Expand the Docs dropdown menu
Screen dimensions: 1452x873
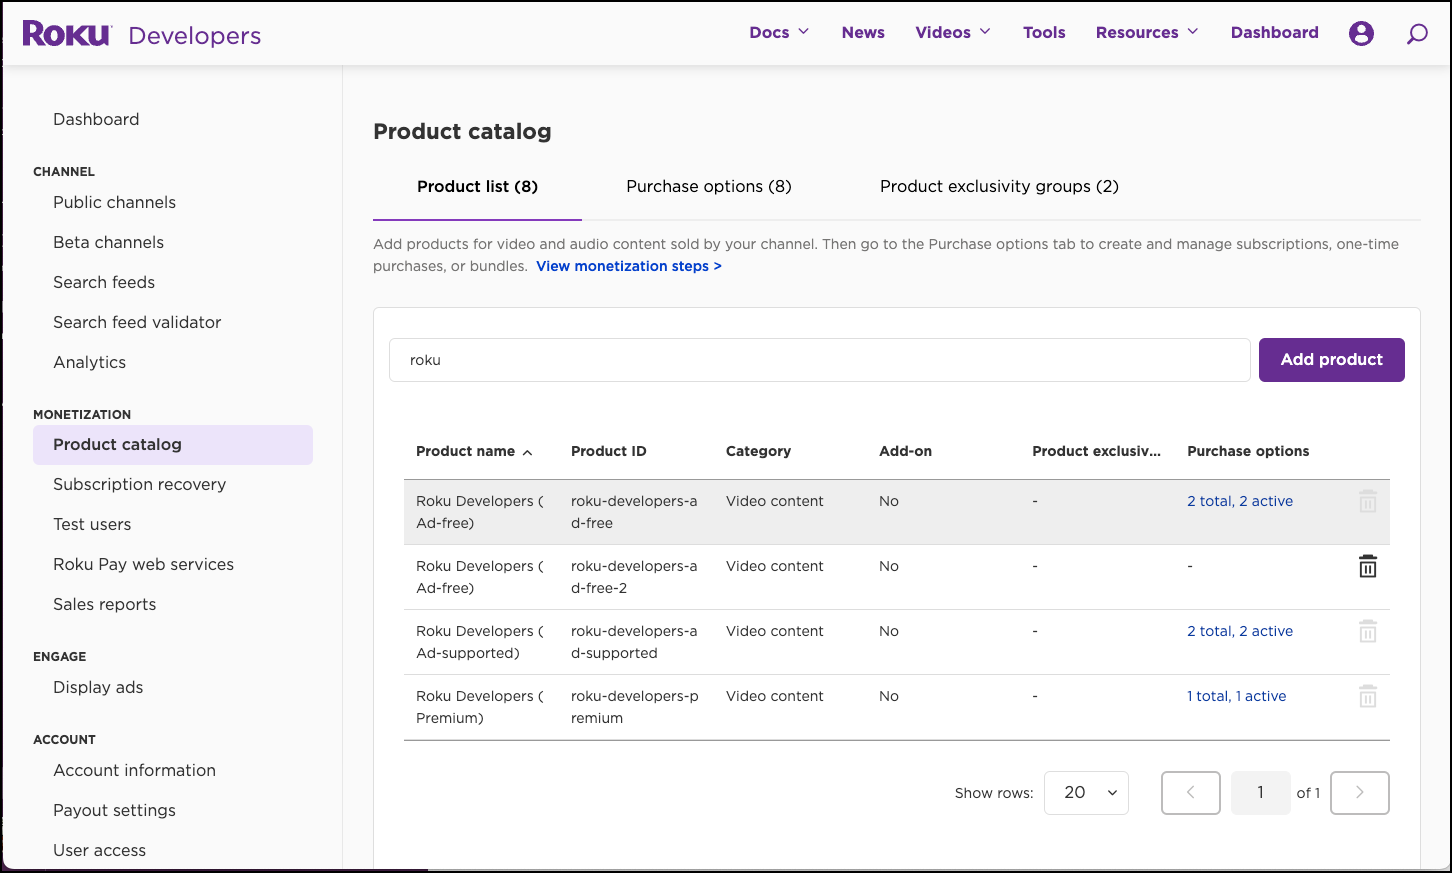click(778, 33)
